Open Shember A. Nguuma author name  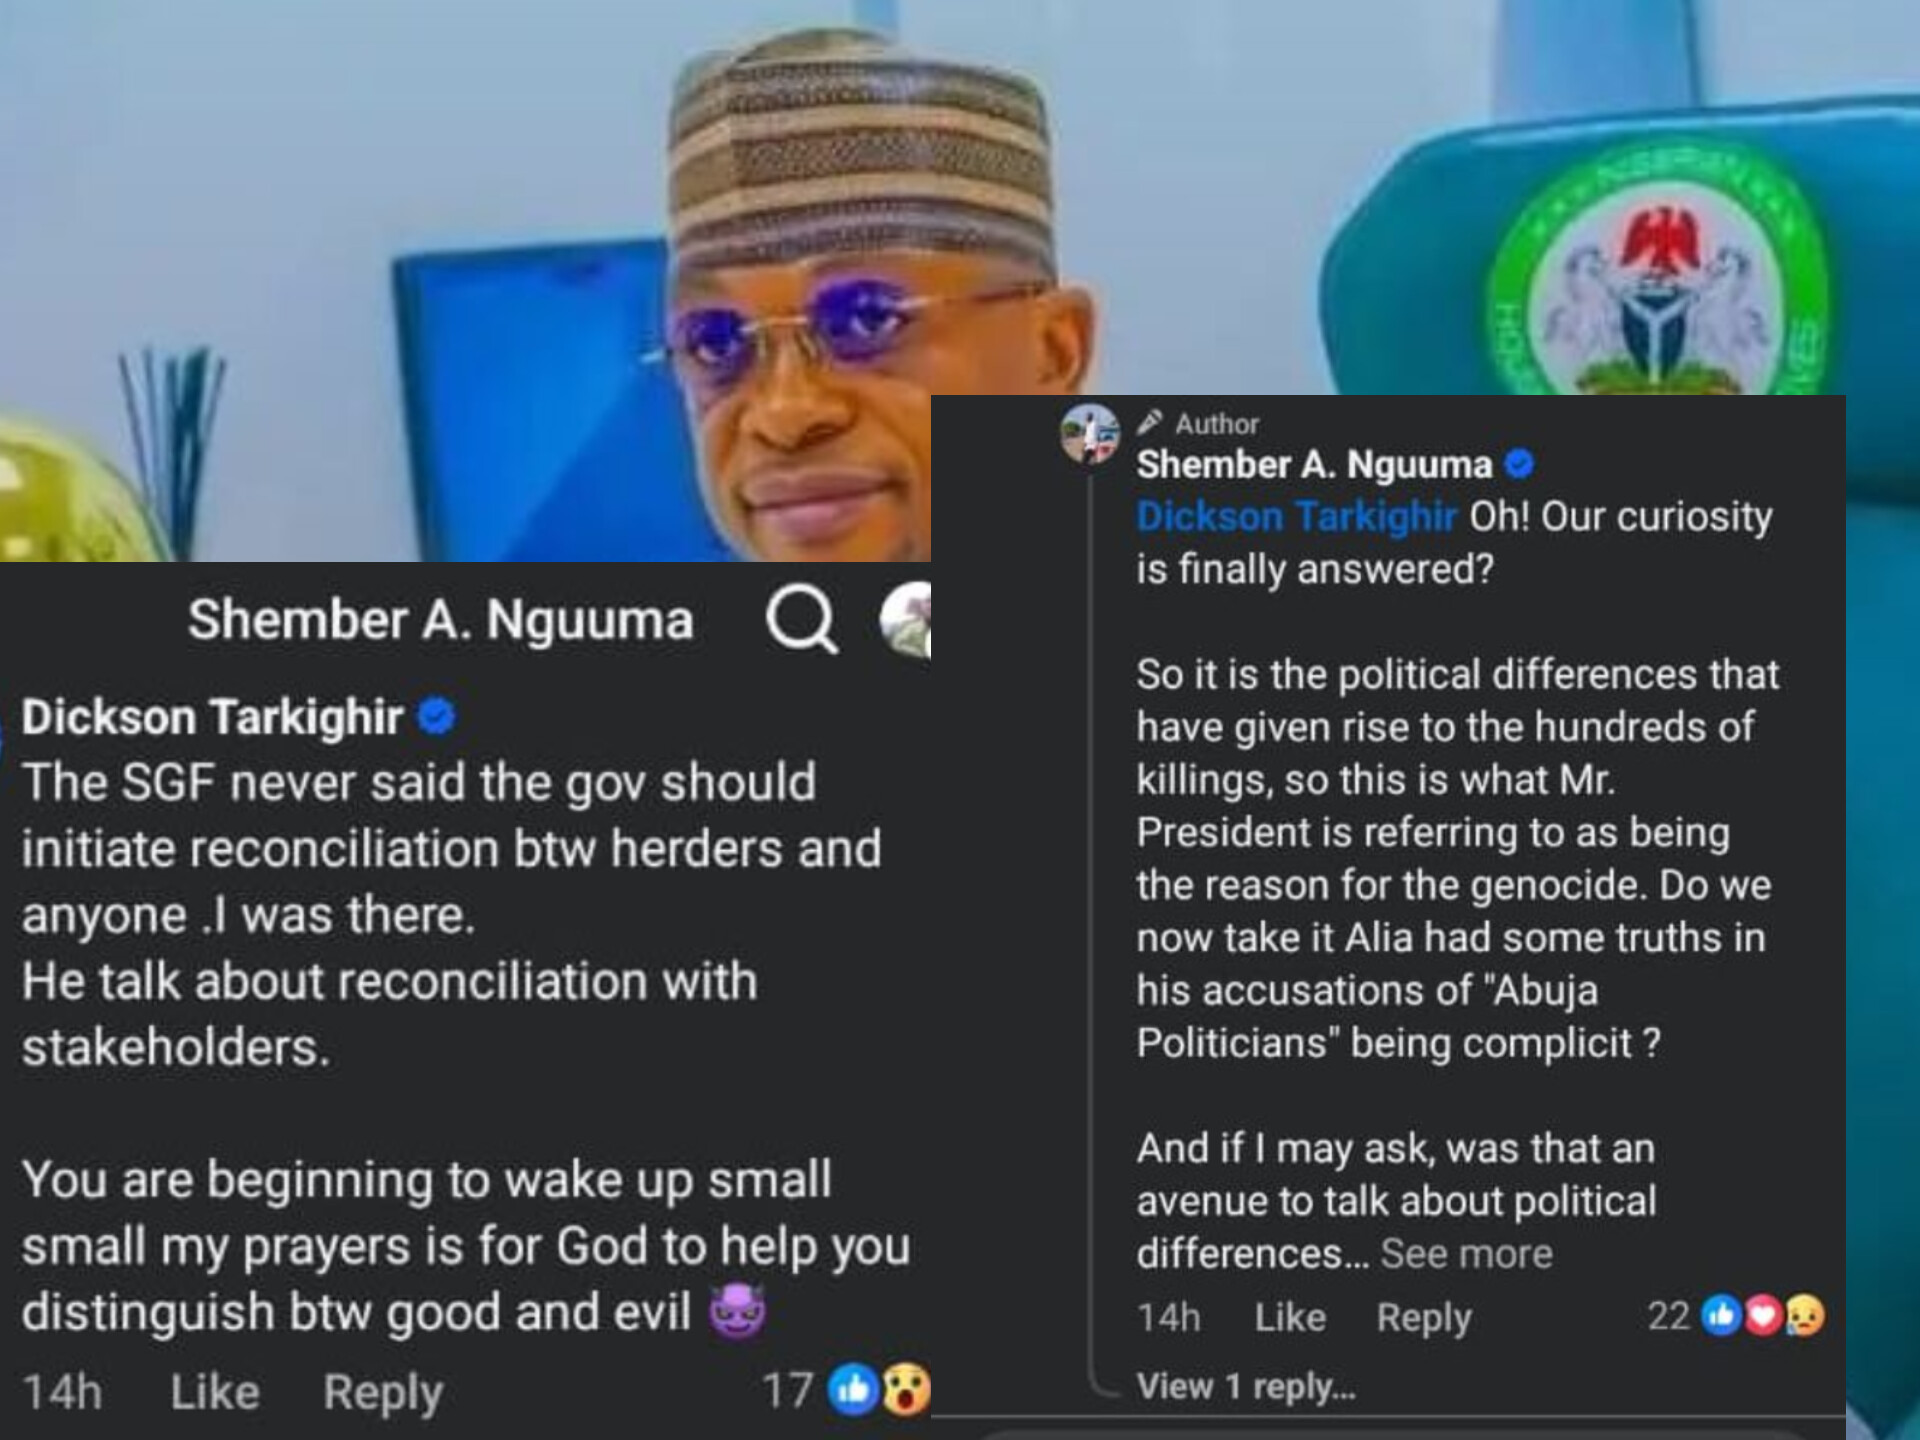pos(1314,465)
